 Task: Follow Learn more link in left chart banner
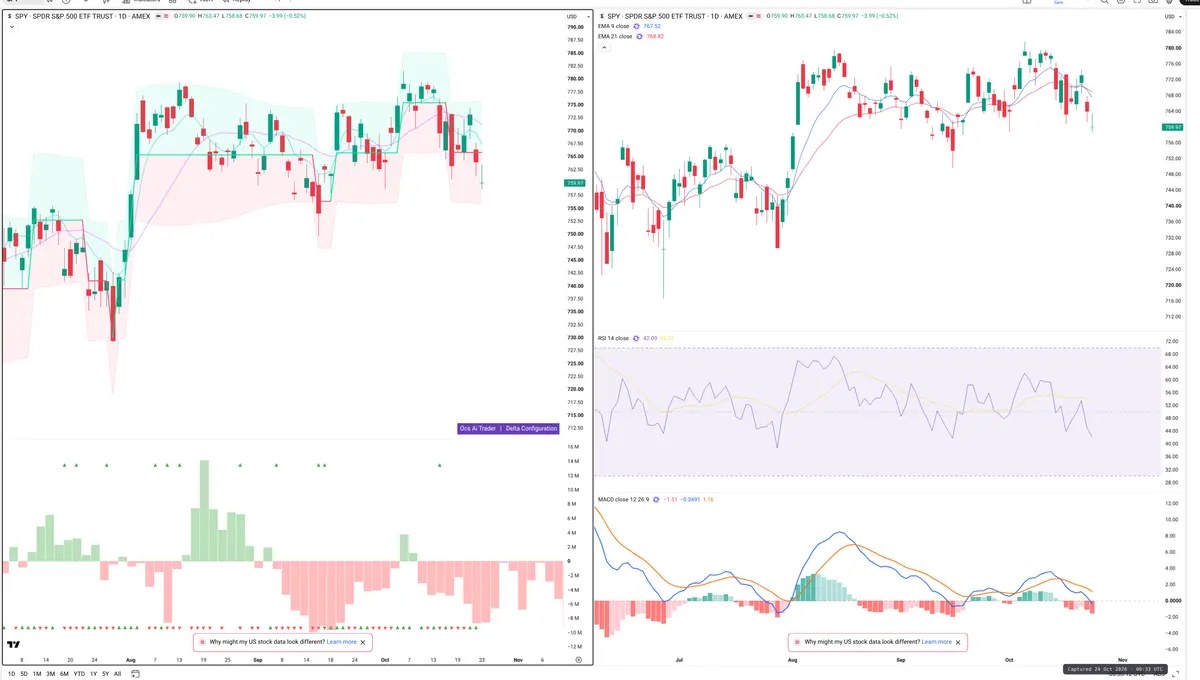[x=341, y=642]
